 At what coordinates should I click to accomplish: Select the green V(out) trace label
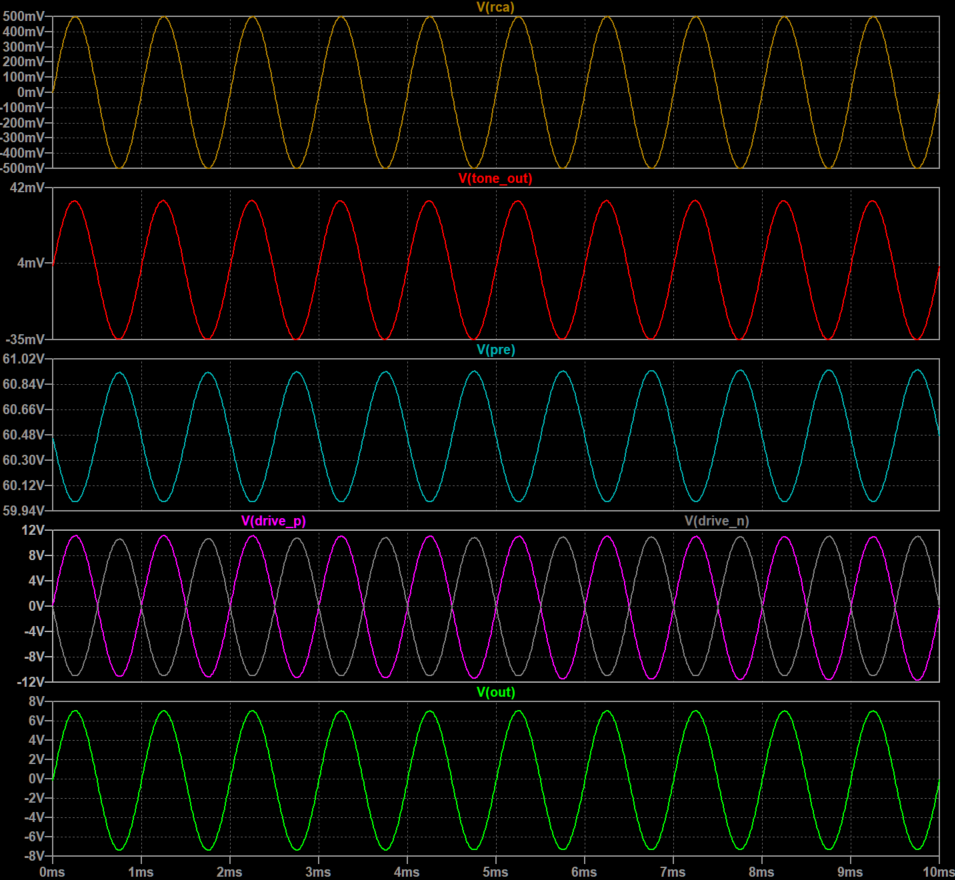pyautogui.click(x=494, y=692)
